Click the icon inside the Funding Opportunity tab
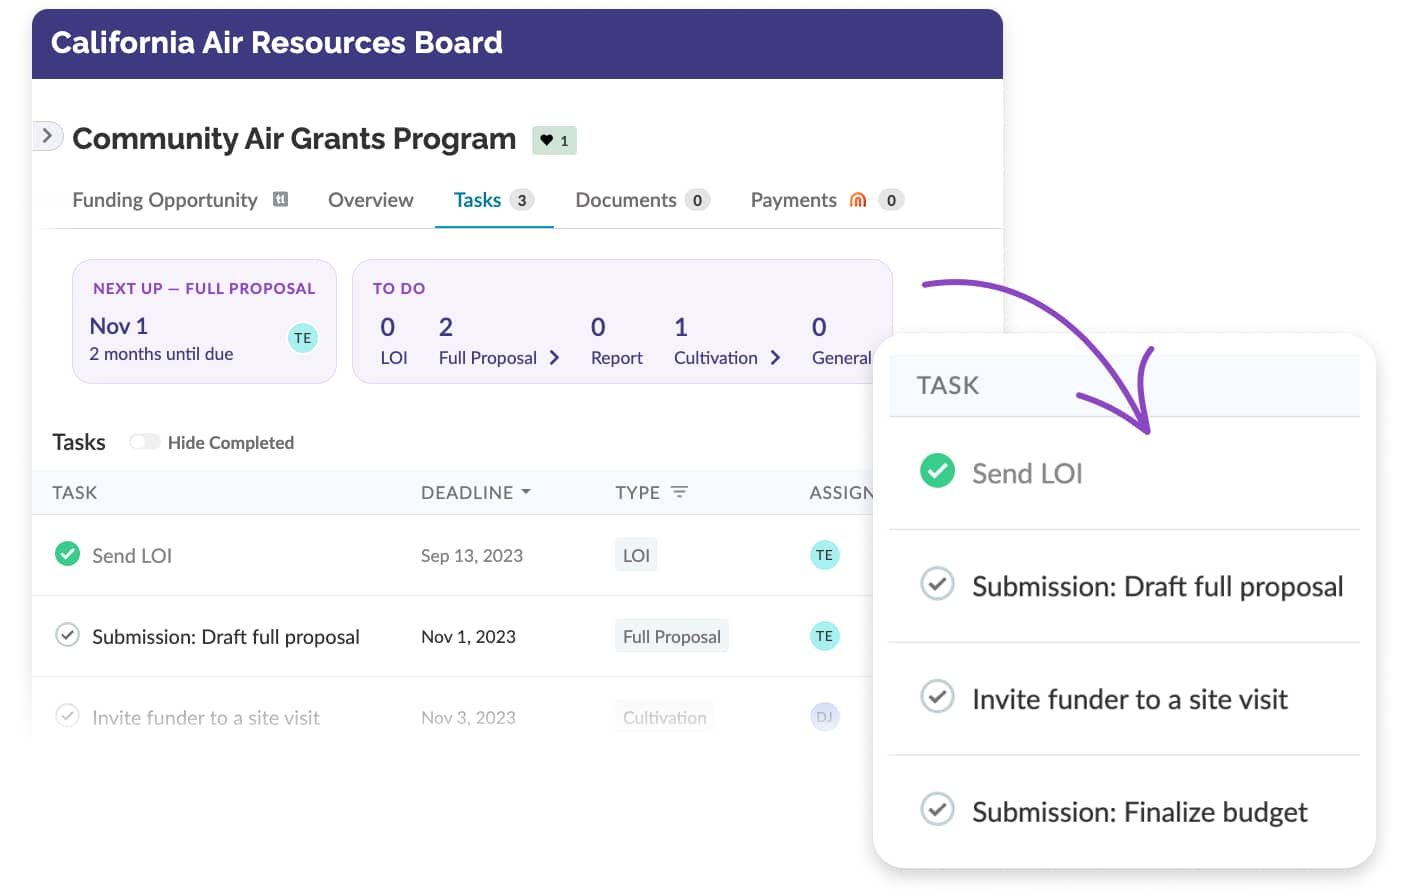 pos(281,199)
